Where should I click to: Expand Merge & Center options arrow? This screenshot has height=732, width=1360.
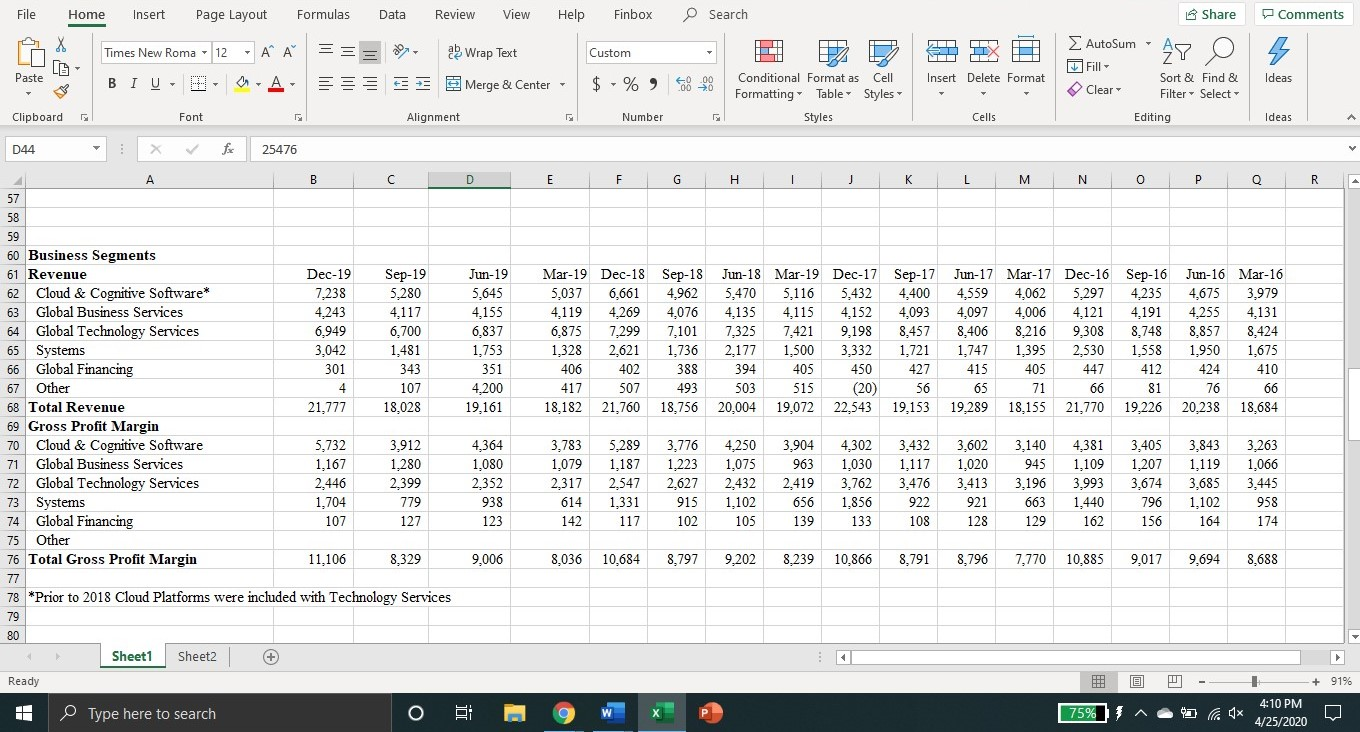click(562, 85)
